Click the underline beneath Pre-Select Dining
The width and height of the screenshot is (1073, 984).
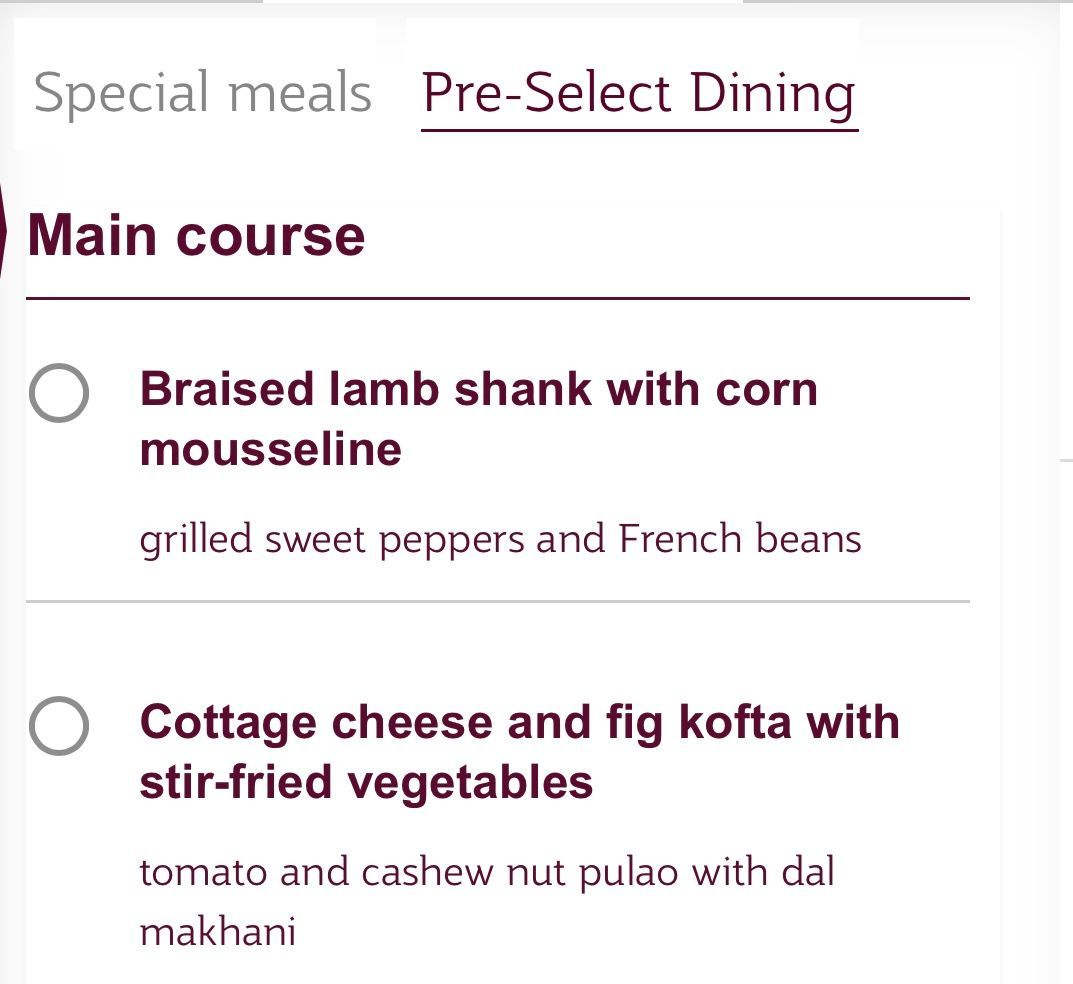640,129
